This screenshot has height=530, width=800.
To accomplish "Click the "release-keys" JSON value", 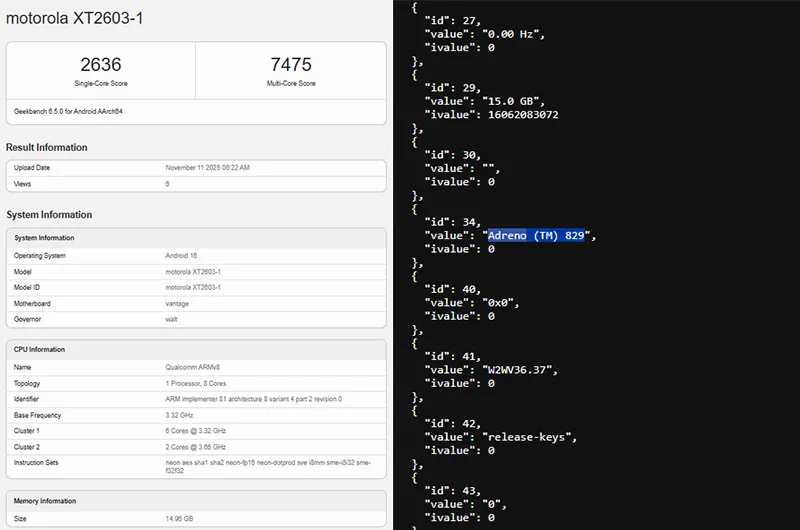I will (530, 437).
